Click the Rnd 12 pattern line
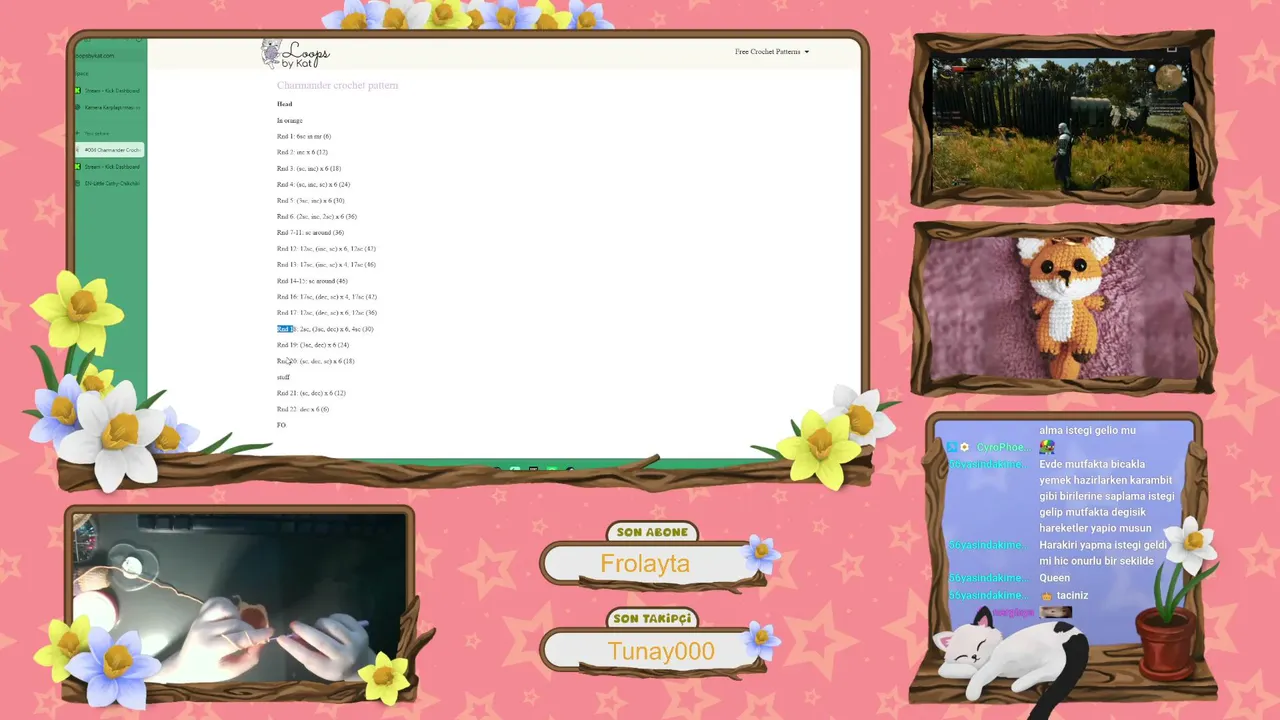 click(x=326, y=248)
